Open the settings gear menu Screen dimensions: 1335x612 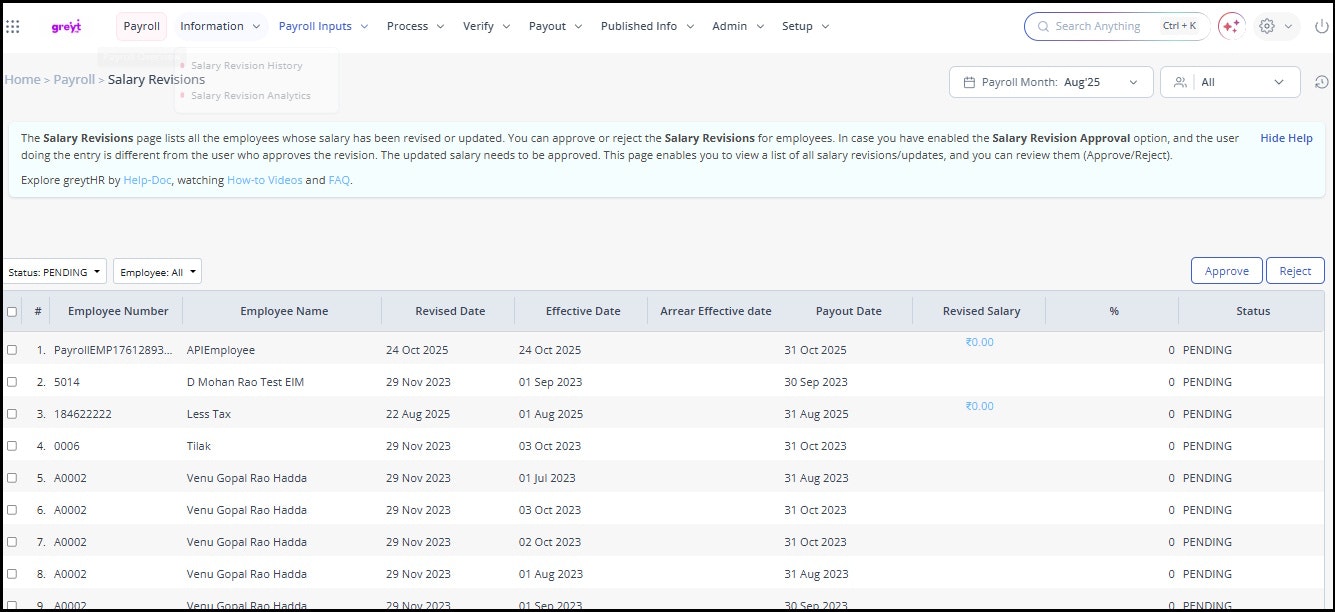pyautogui.click(x=1267, y=27)
